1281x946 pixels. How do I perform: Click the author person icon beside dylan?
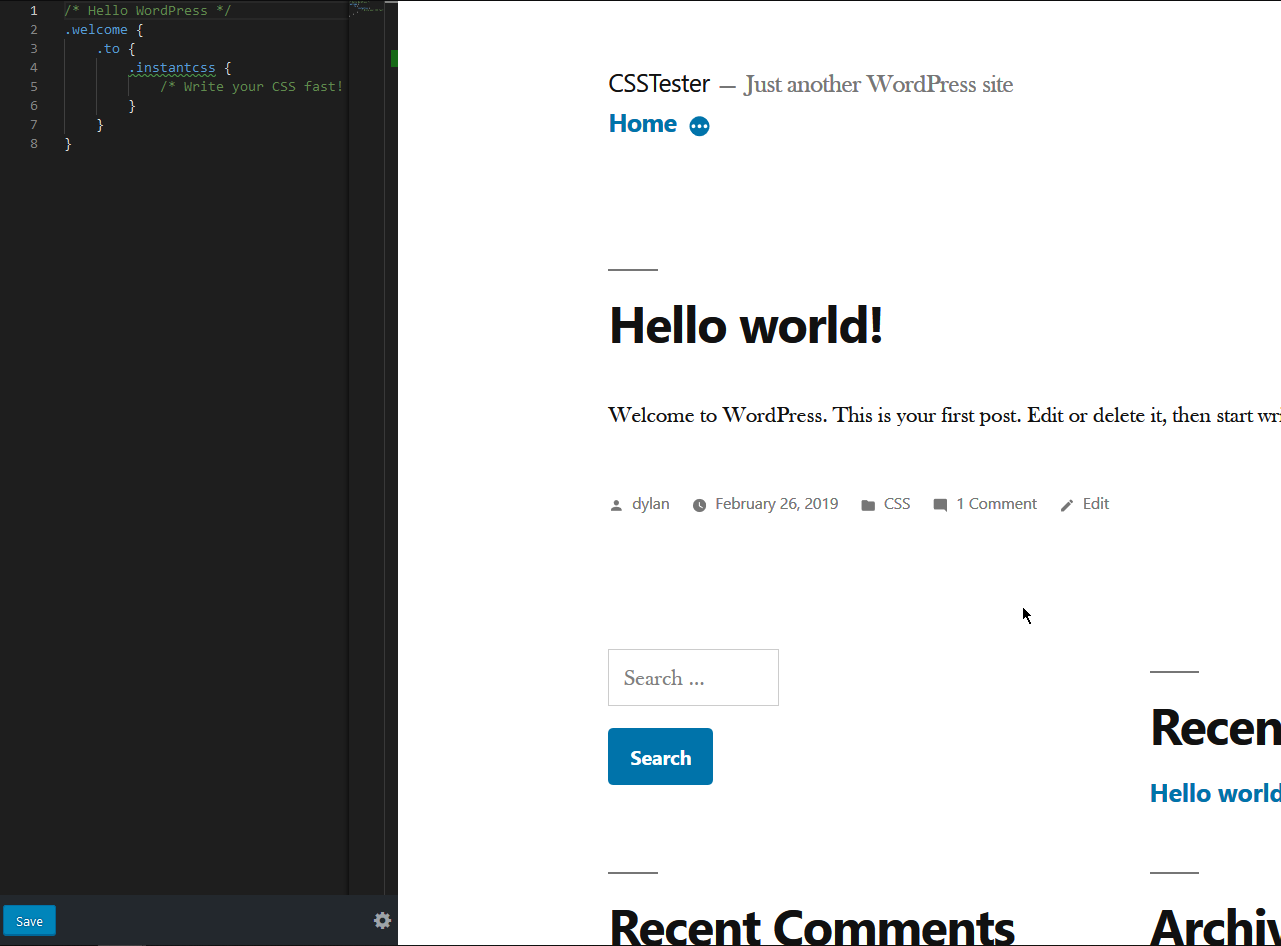616,504
